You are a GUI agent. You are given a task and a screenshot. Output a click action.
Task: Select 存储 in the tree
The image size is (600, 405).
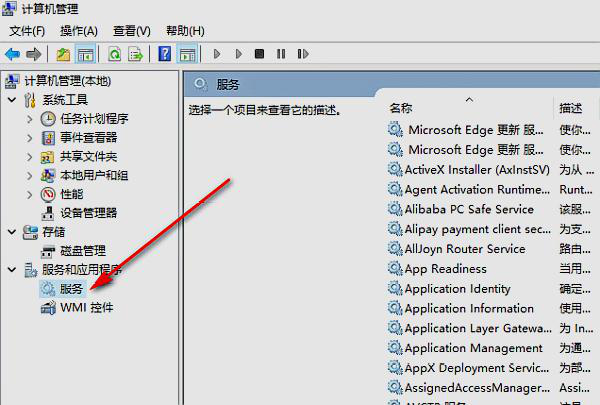coord(54,232)
